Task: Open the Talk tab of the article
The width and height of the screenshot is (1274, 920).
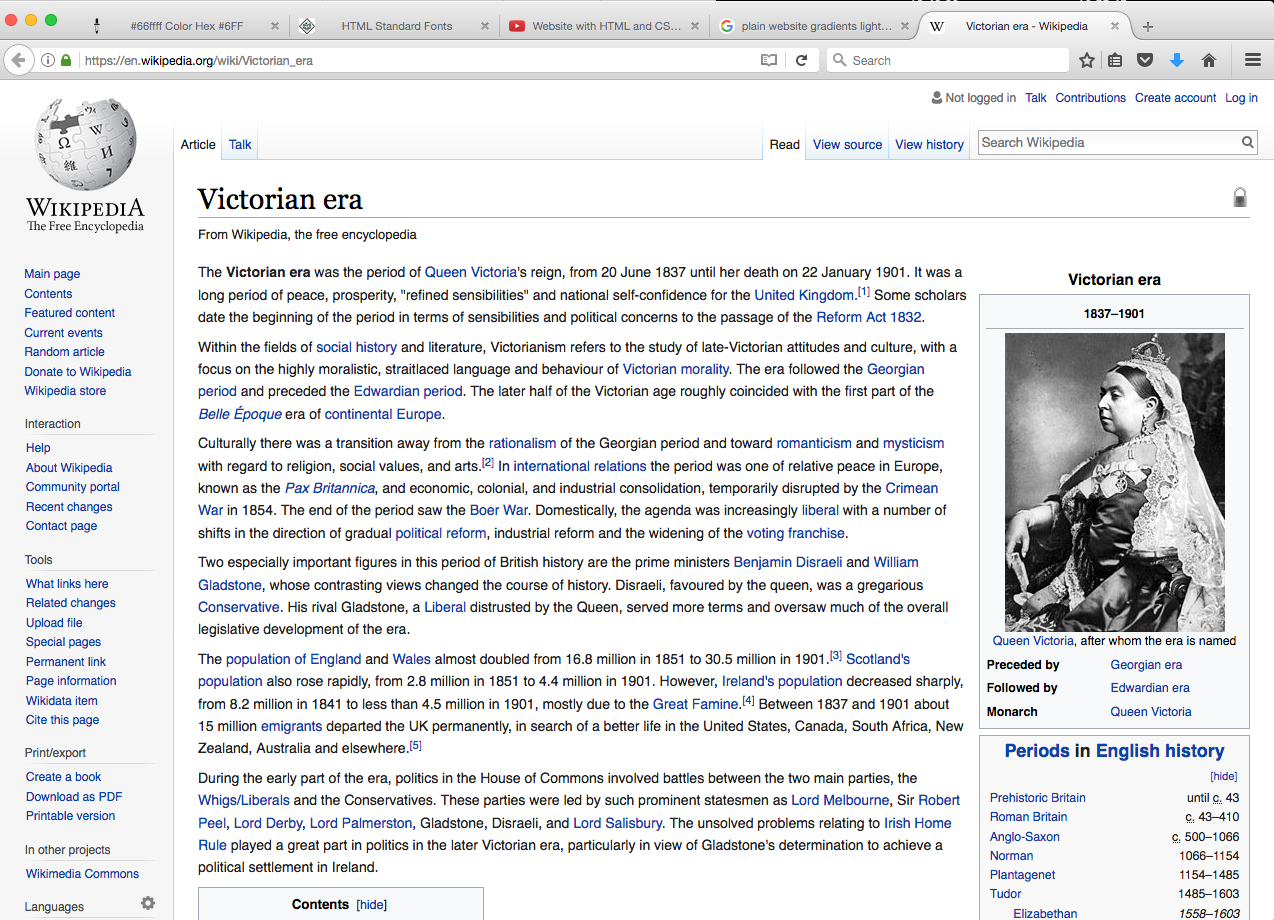Action: coord(240,145)
